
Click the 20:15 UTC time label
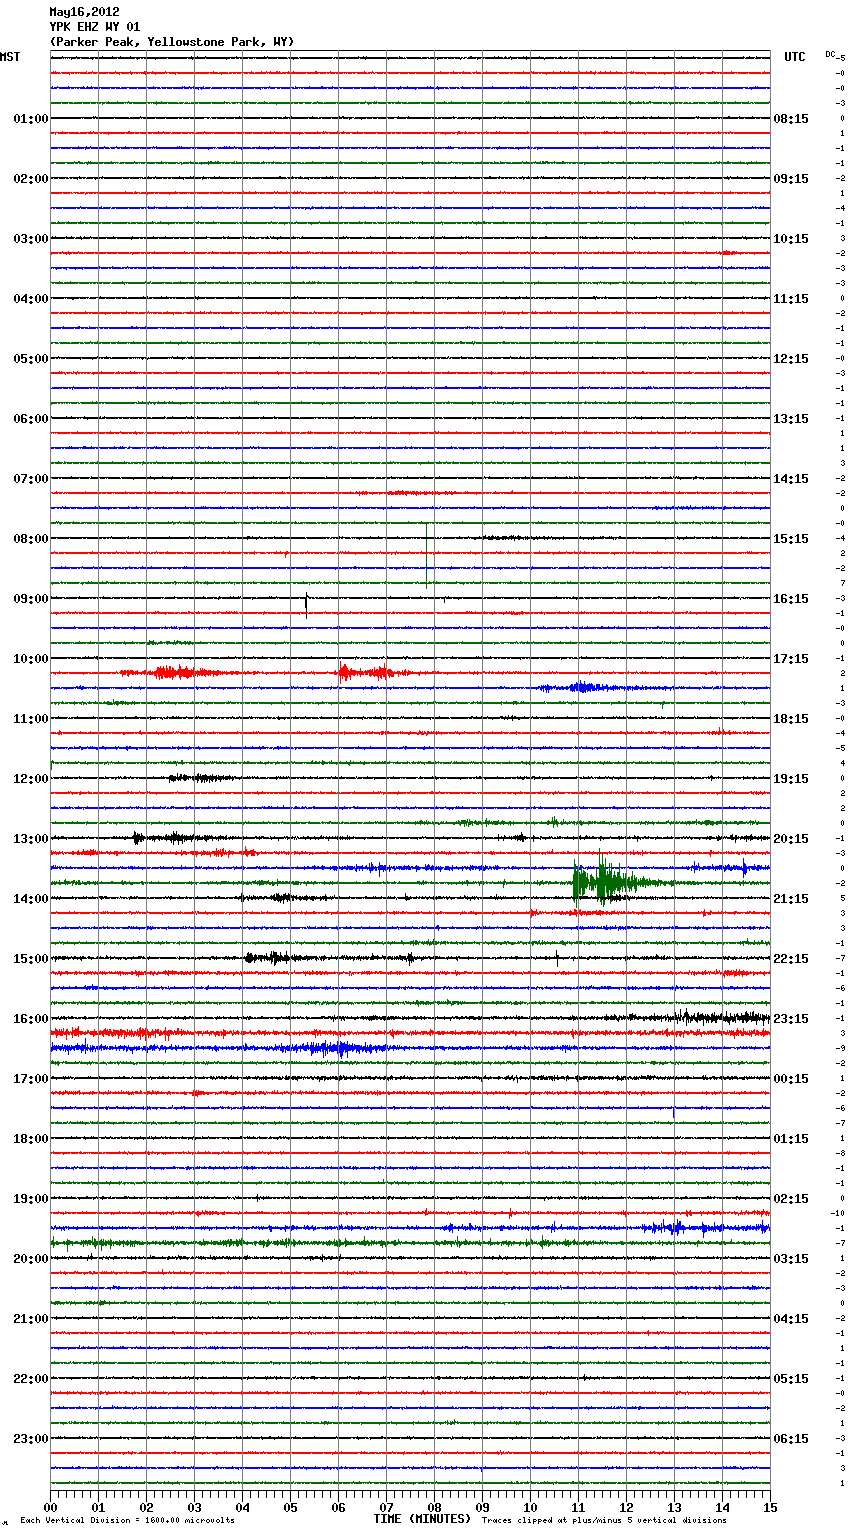[791, 839]
